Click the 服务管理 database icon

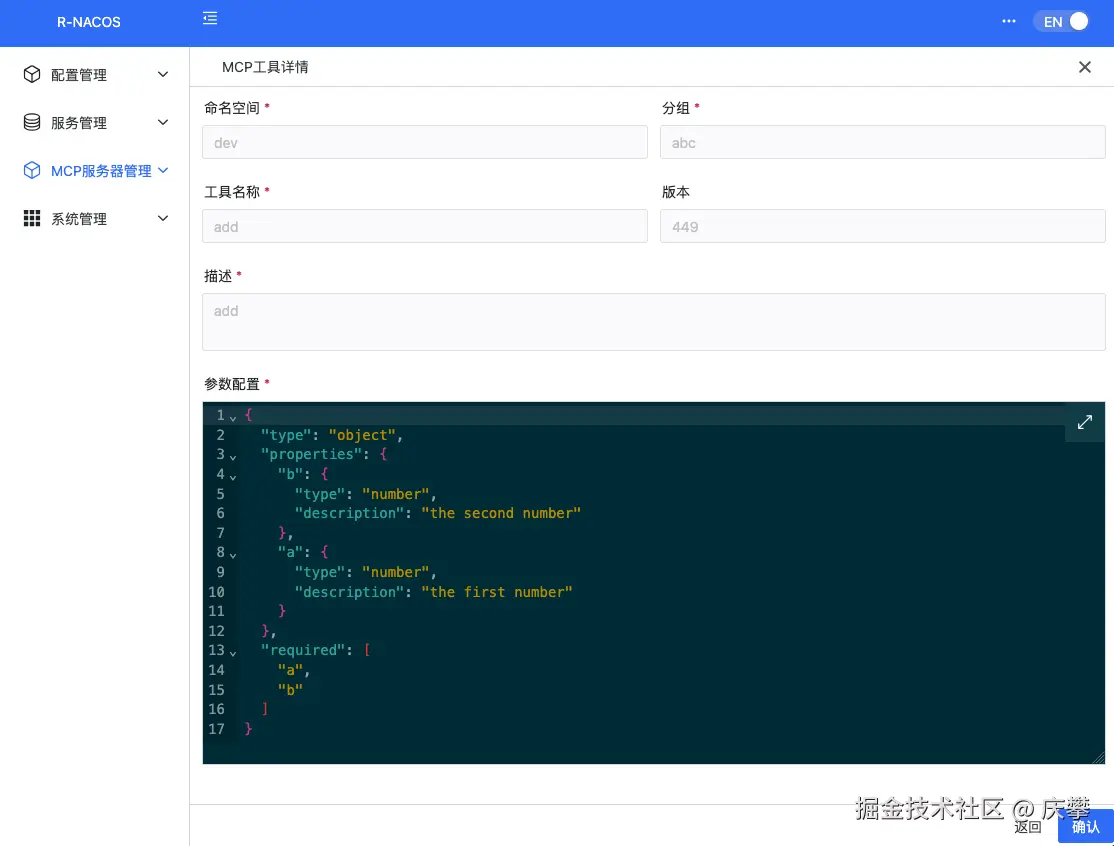[32, 122]
